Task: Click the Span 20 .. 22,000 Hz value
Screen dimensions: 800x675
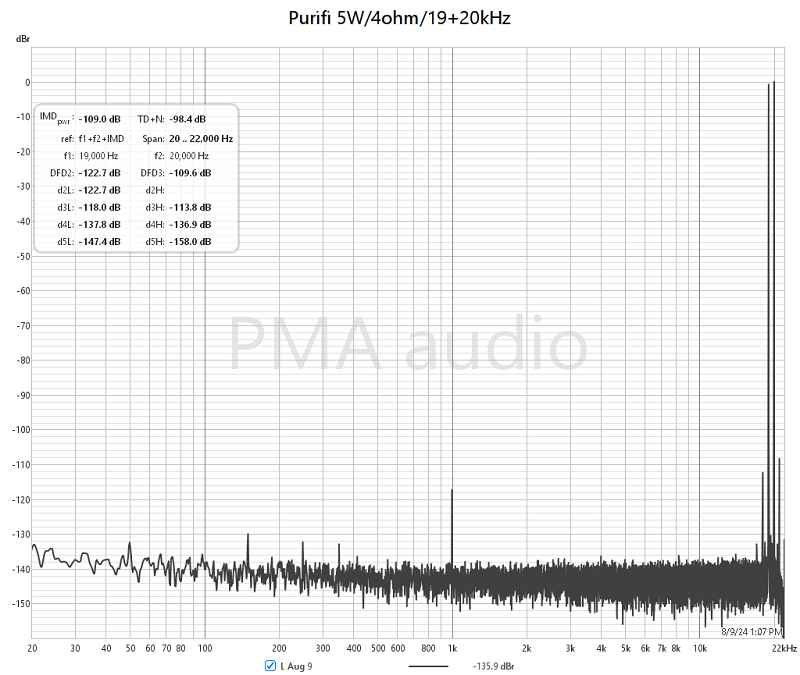Action: [201, 139]
